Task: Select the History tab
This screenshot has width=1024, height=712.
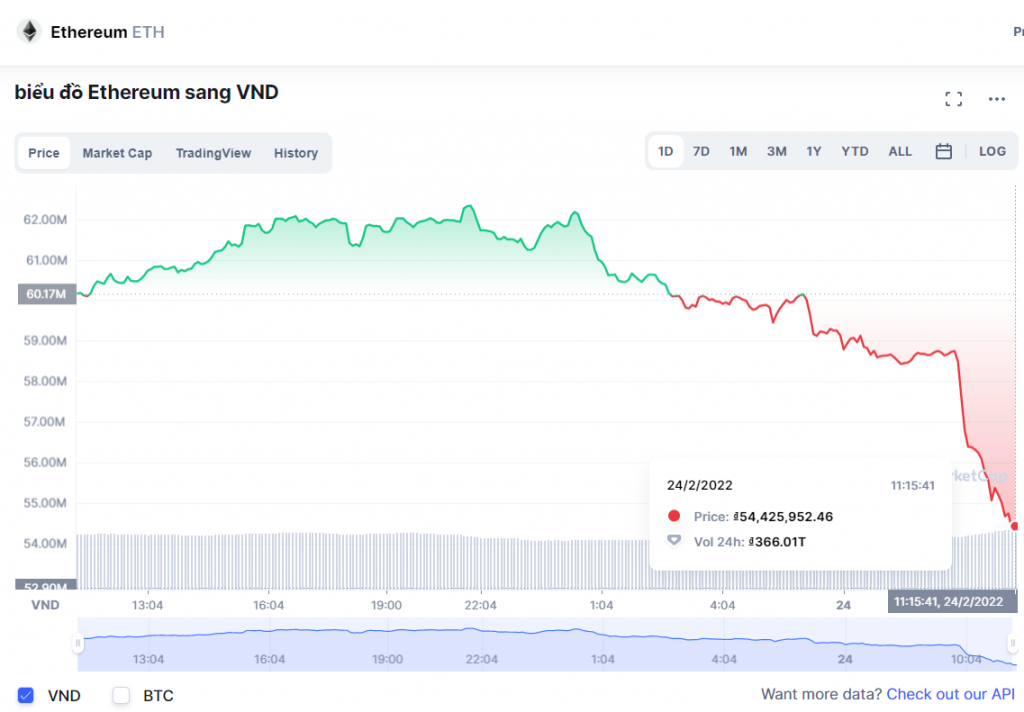Action: pos(296,153)
